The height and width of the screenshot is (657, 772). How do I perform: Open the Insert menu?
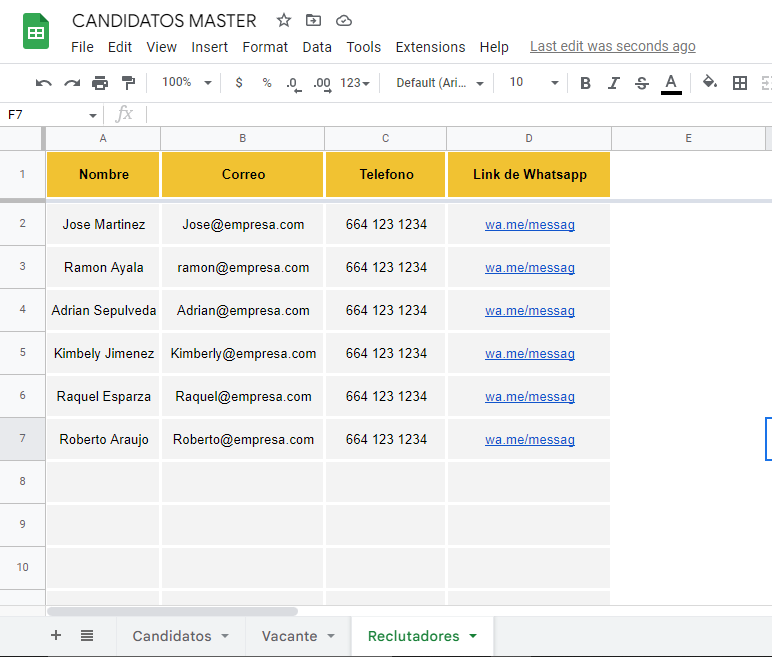[x=209, y=47]
